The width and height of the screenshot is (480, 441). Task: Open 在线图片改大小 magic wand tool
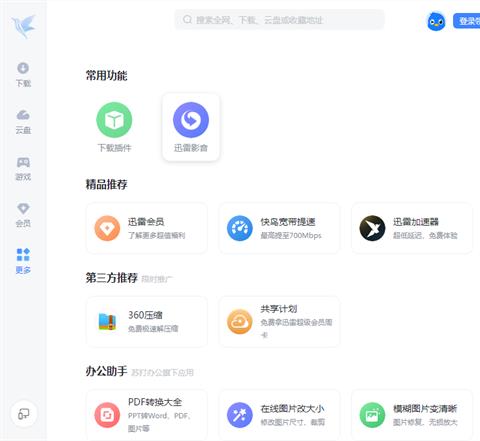coord(279,415)
